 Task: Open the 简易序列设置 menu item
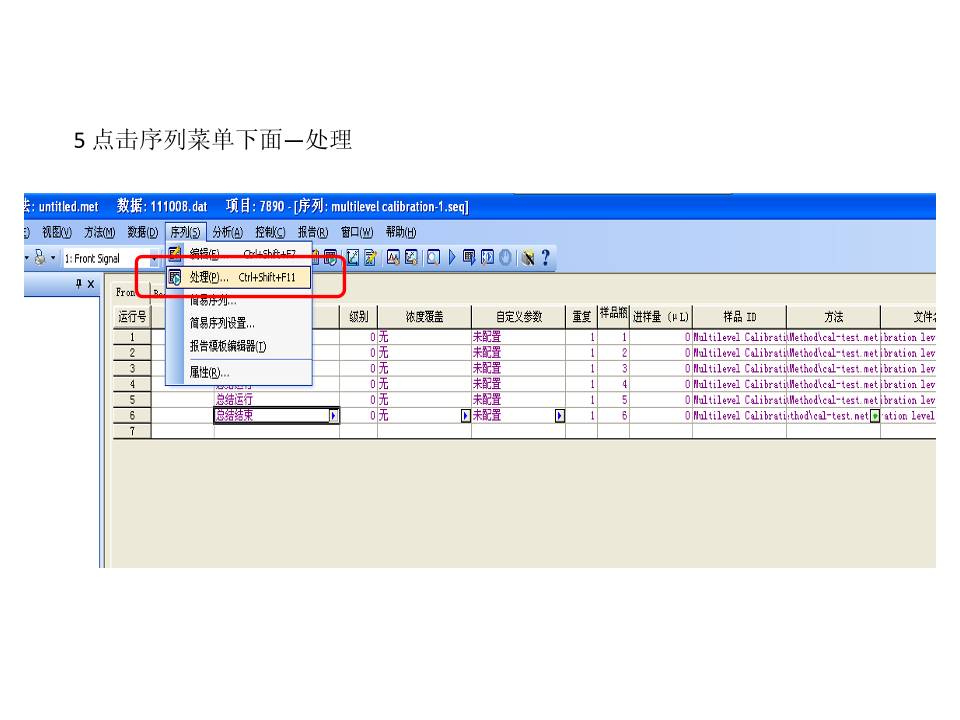click(x=222, y=323)
